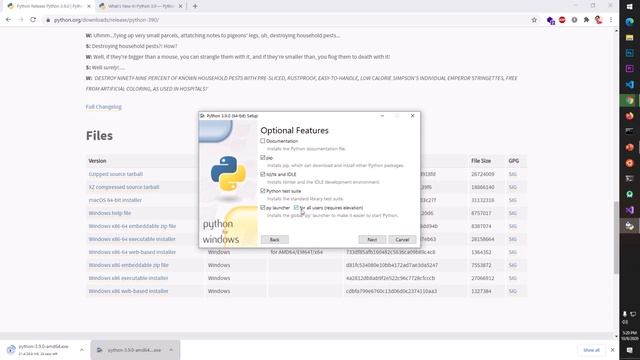Open Windows x86-64 executable installer link
640x360 pixels.
(132, 239)
